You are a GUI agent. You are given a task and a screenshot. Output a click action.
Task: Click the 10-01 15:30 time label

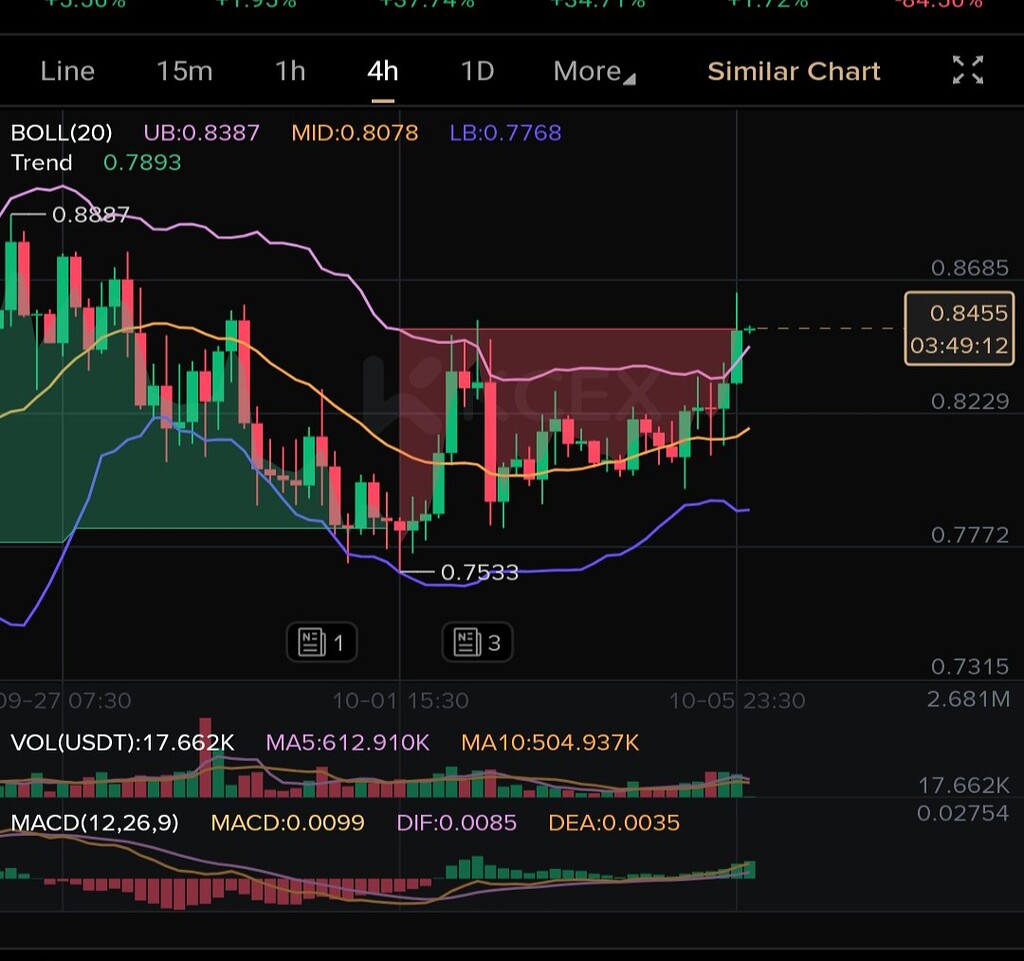click(400, 701)
